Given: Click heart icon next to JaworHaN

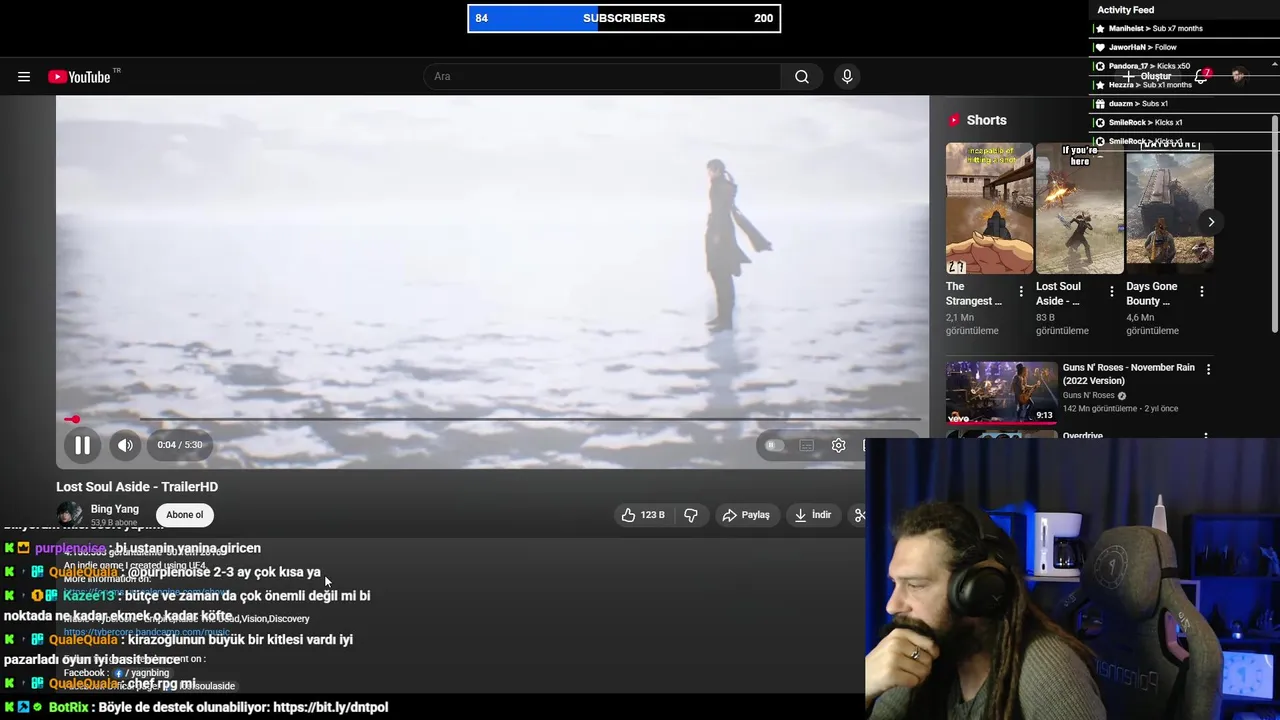Looking at the screenshot, I should click(x=1100, y=47).
